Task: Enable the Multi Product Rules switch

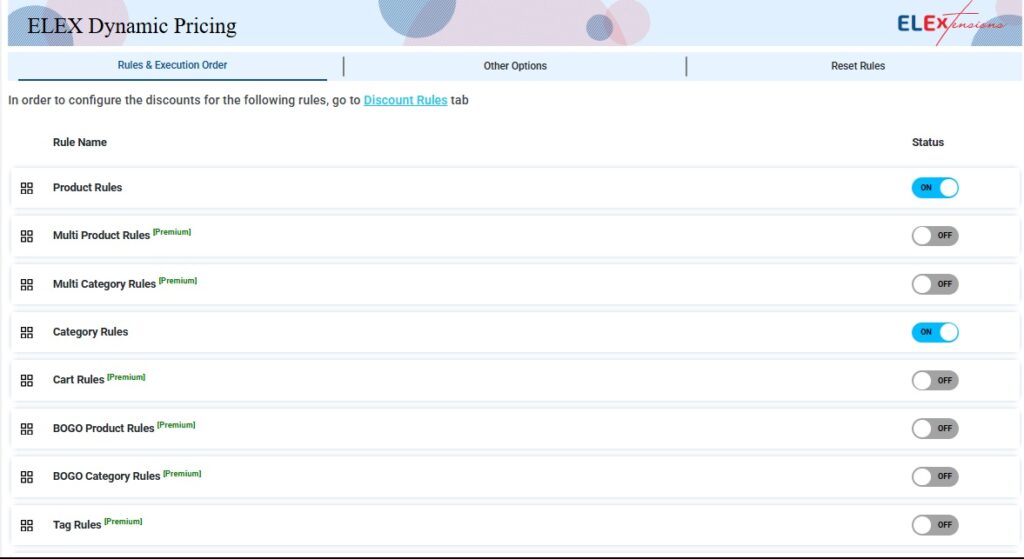Action: pyautogui.click(x=934, y=236)
